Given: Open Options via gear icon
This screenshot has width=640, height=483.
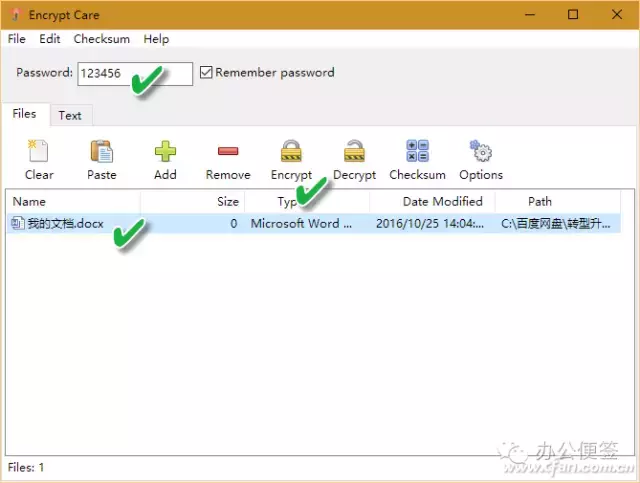Looking at the screenshot, I should [x=481, y=151].
